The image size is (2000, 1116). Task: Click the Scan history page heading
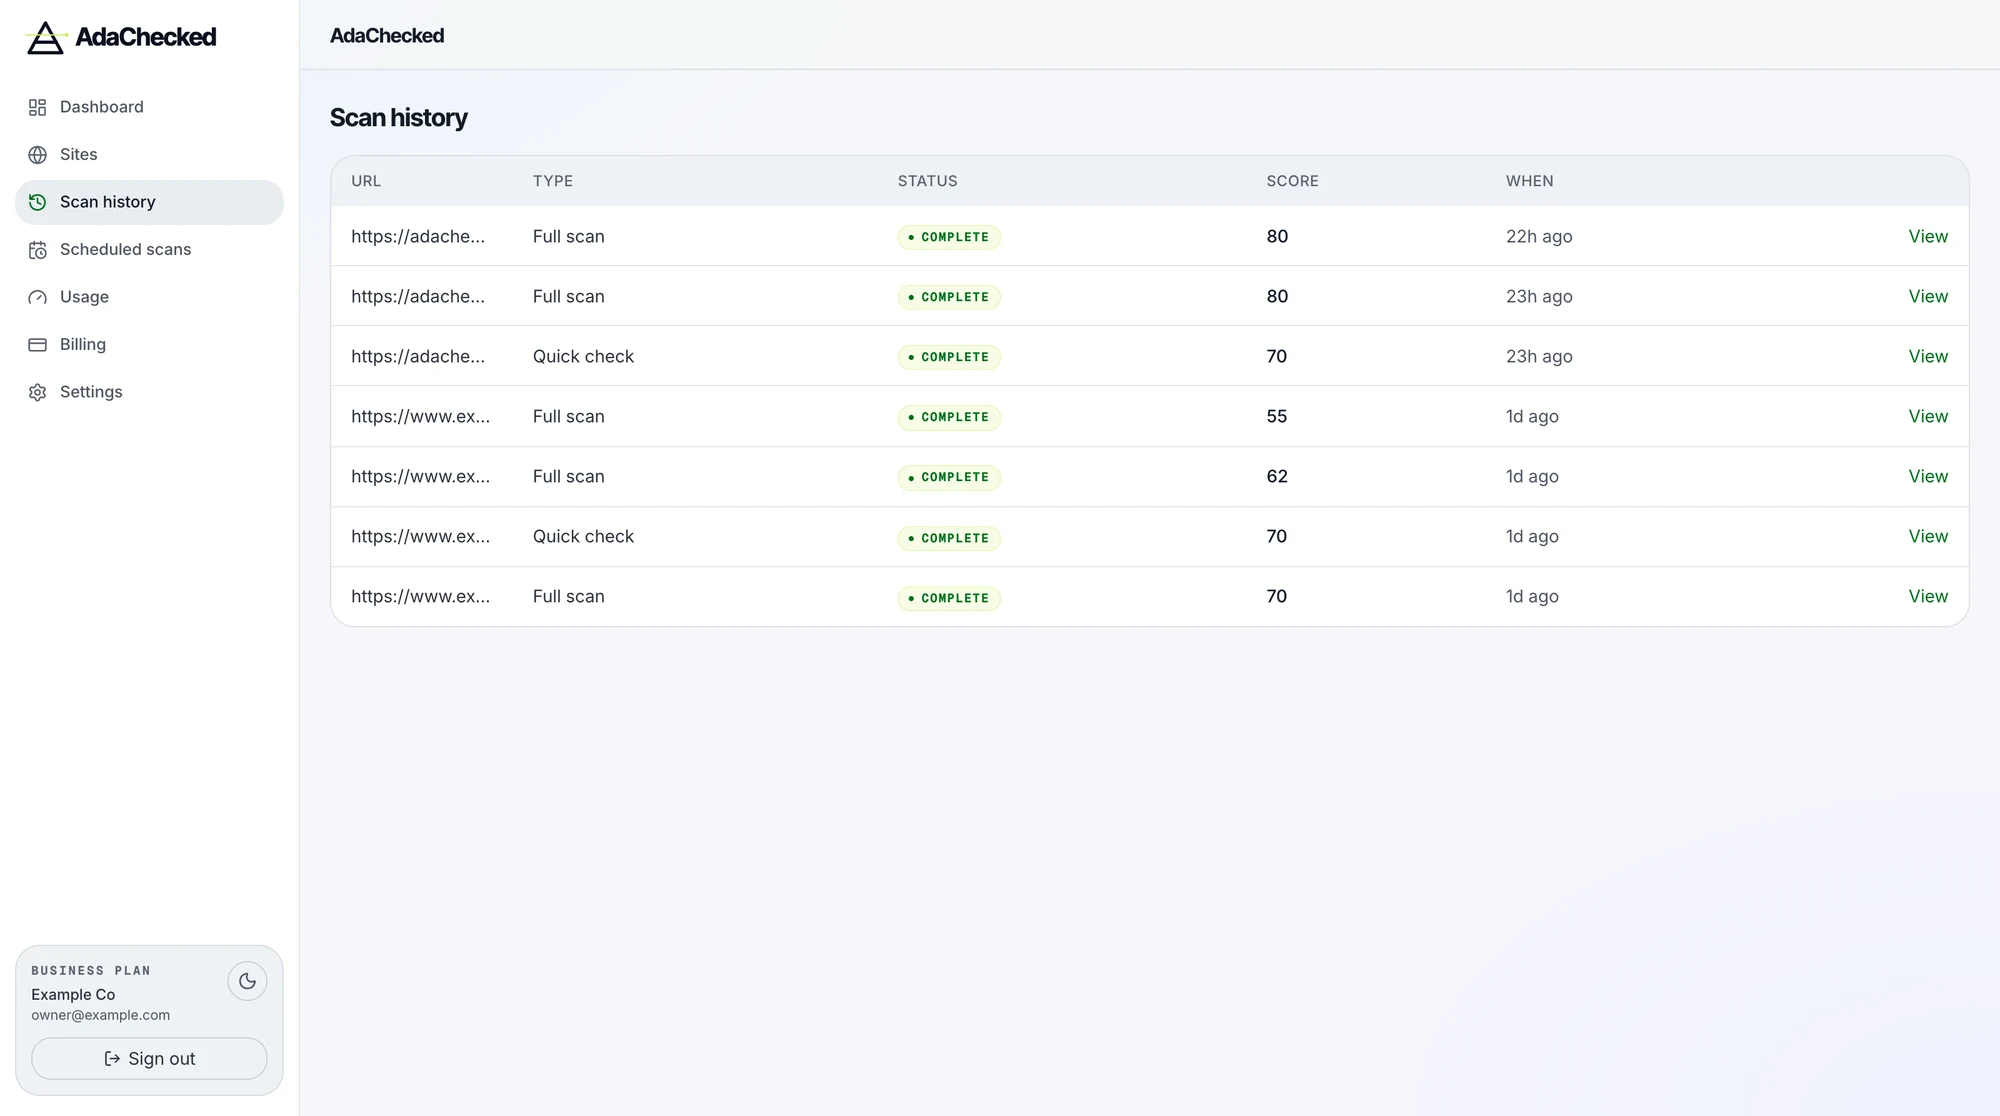398,118
